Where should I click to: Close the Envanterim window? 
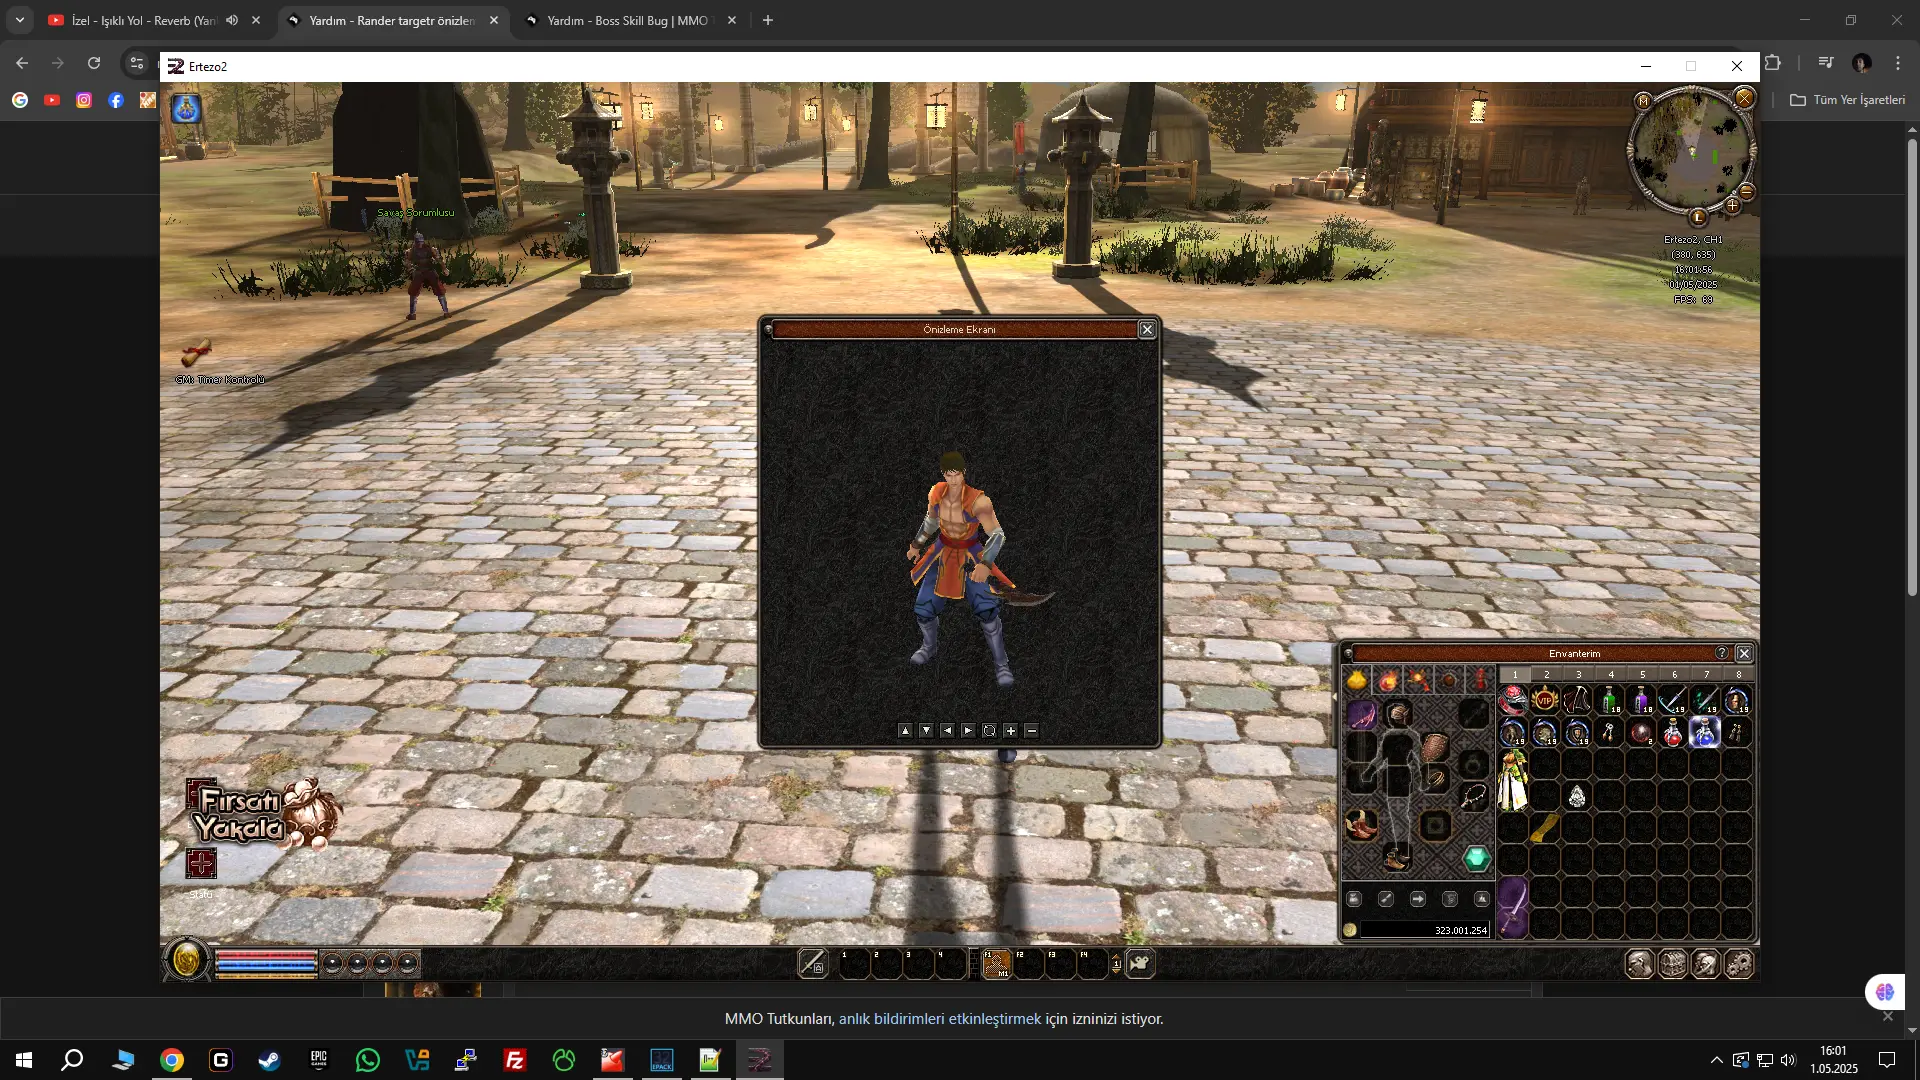point(1744,653)
